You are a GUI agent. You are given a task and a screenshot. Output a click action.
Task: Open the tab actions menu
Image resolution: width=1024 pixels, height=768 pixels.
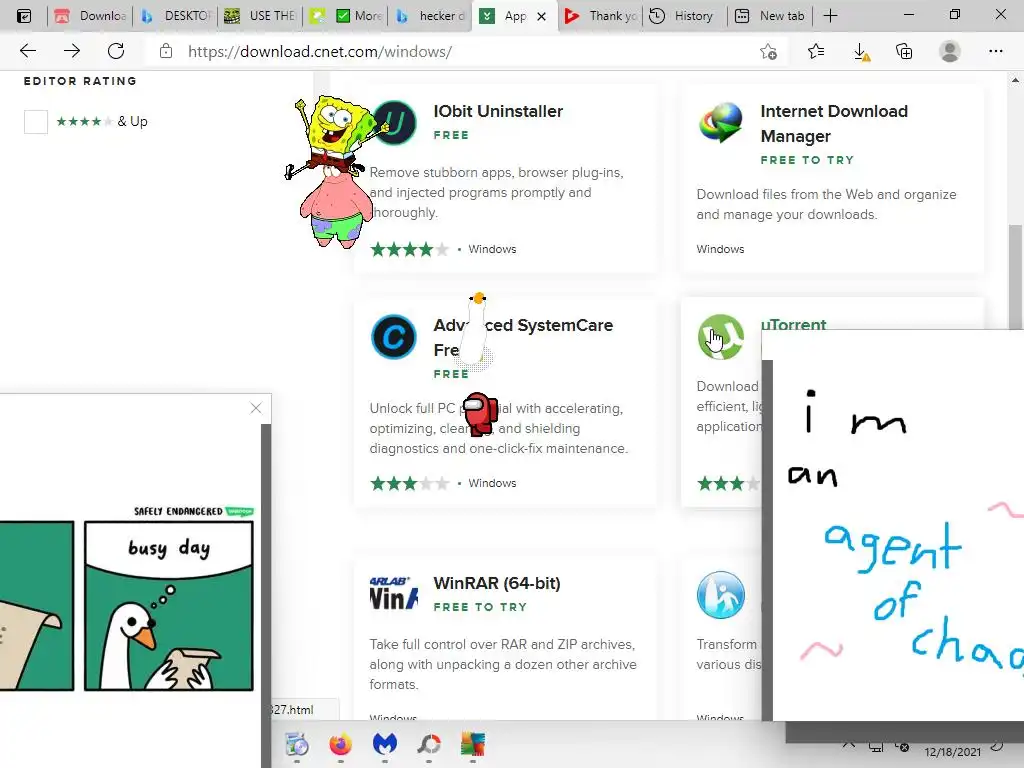click(x=24, y=16)
